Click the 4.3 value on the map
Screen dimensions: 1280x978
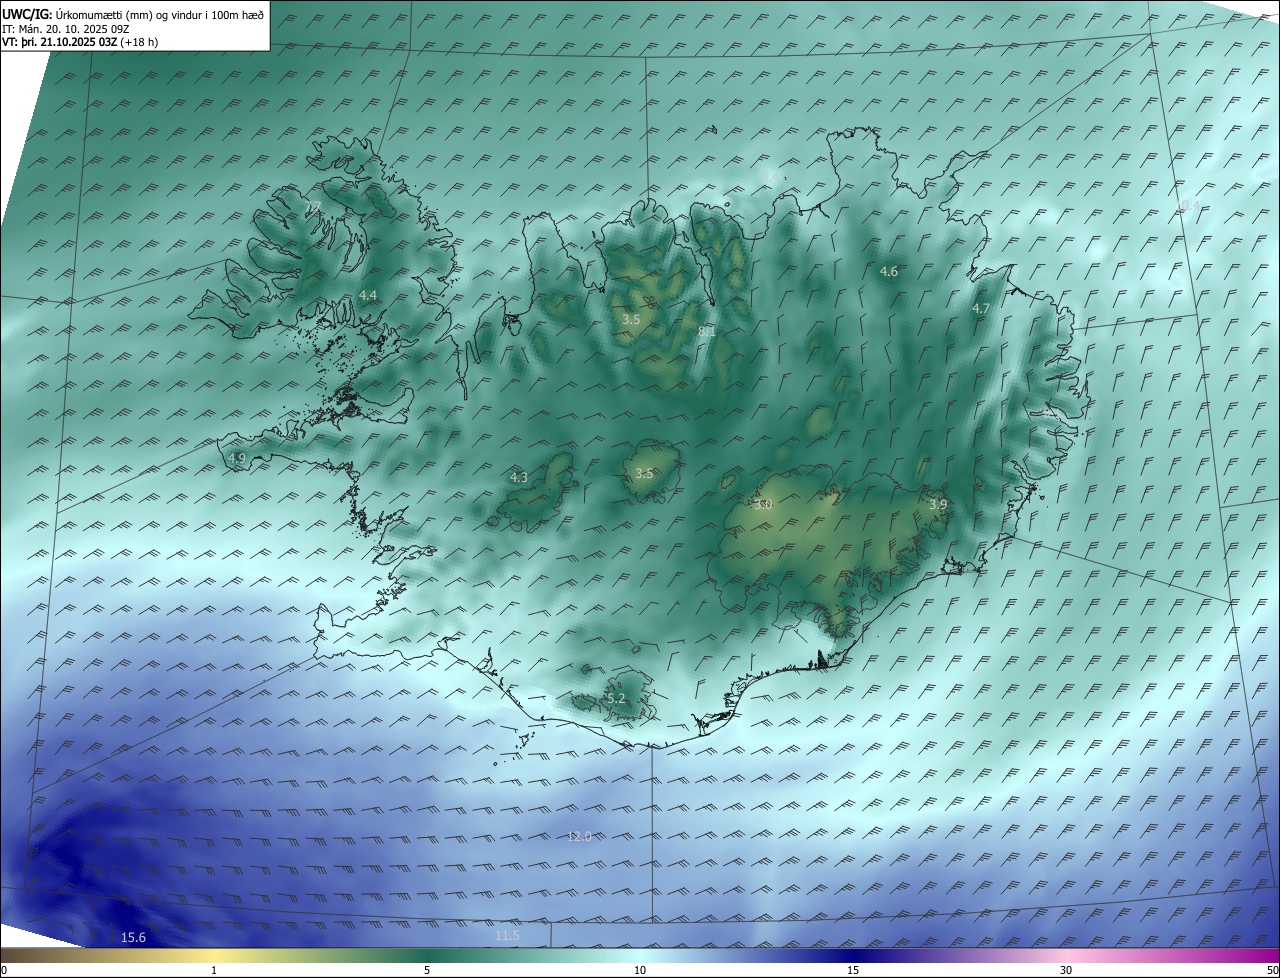tap(519, 478)
